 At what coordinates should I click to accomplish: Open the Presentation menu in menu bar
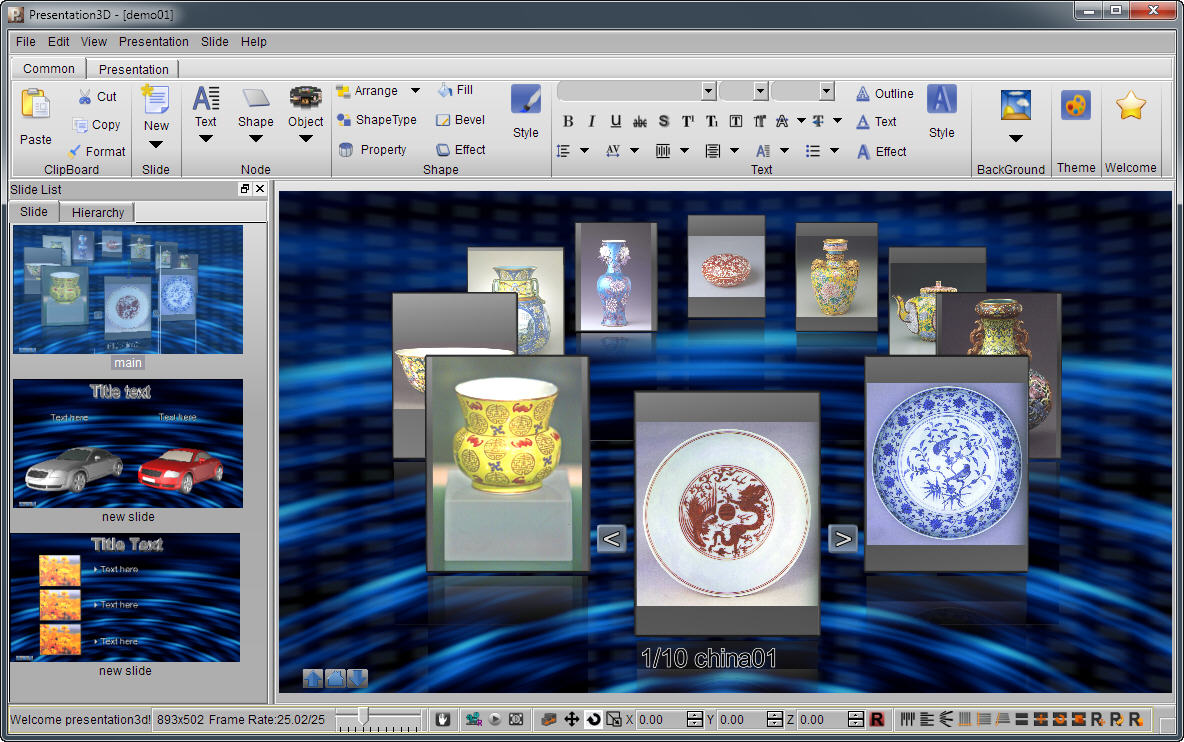[x=153, y=42]
